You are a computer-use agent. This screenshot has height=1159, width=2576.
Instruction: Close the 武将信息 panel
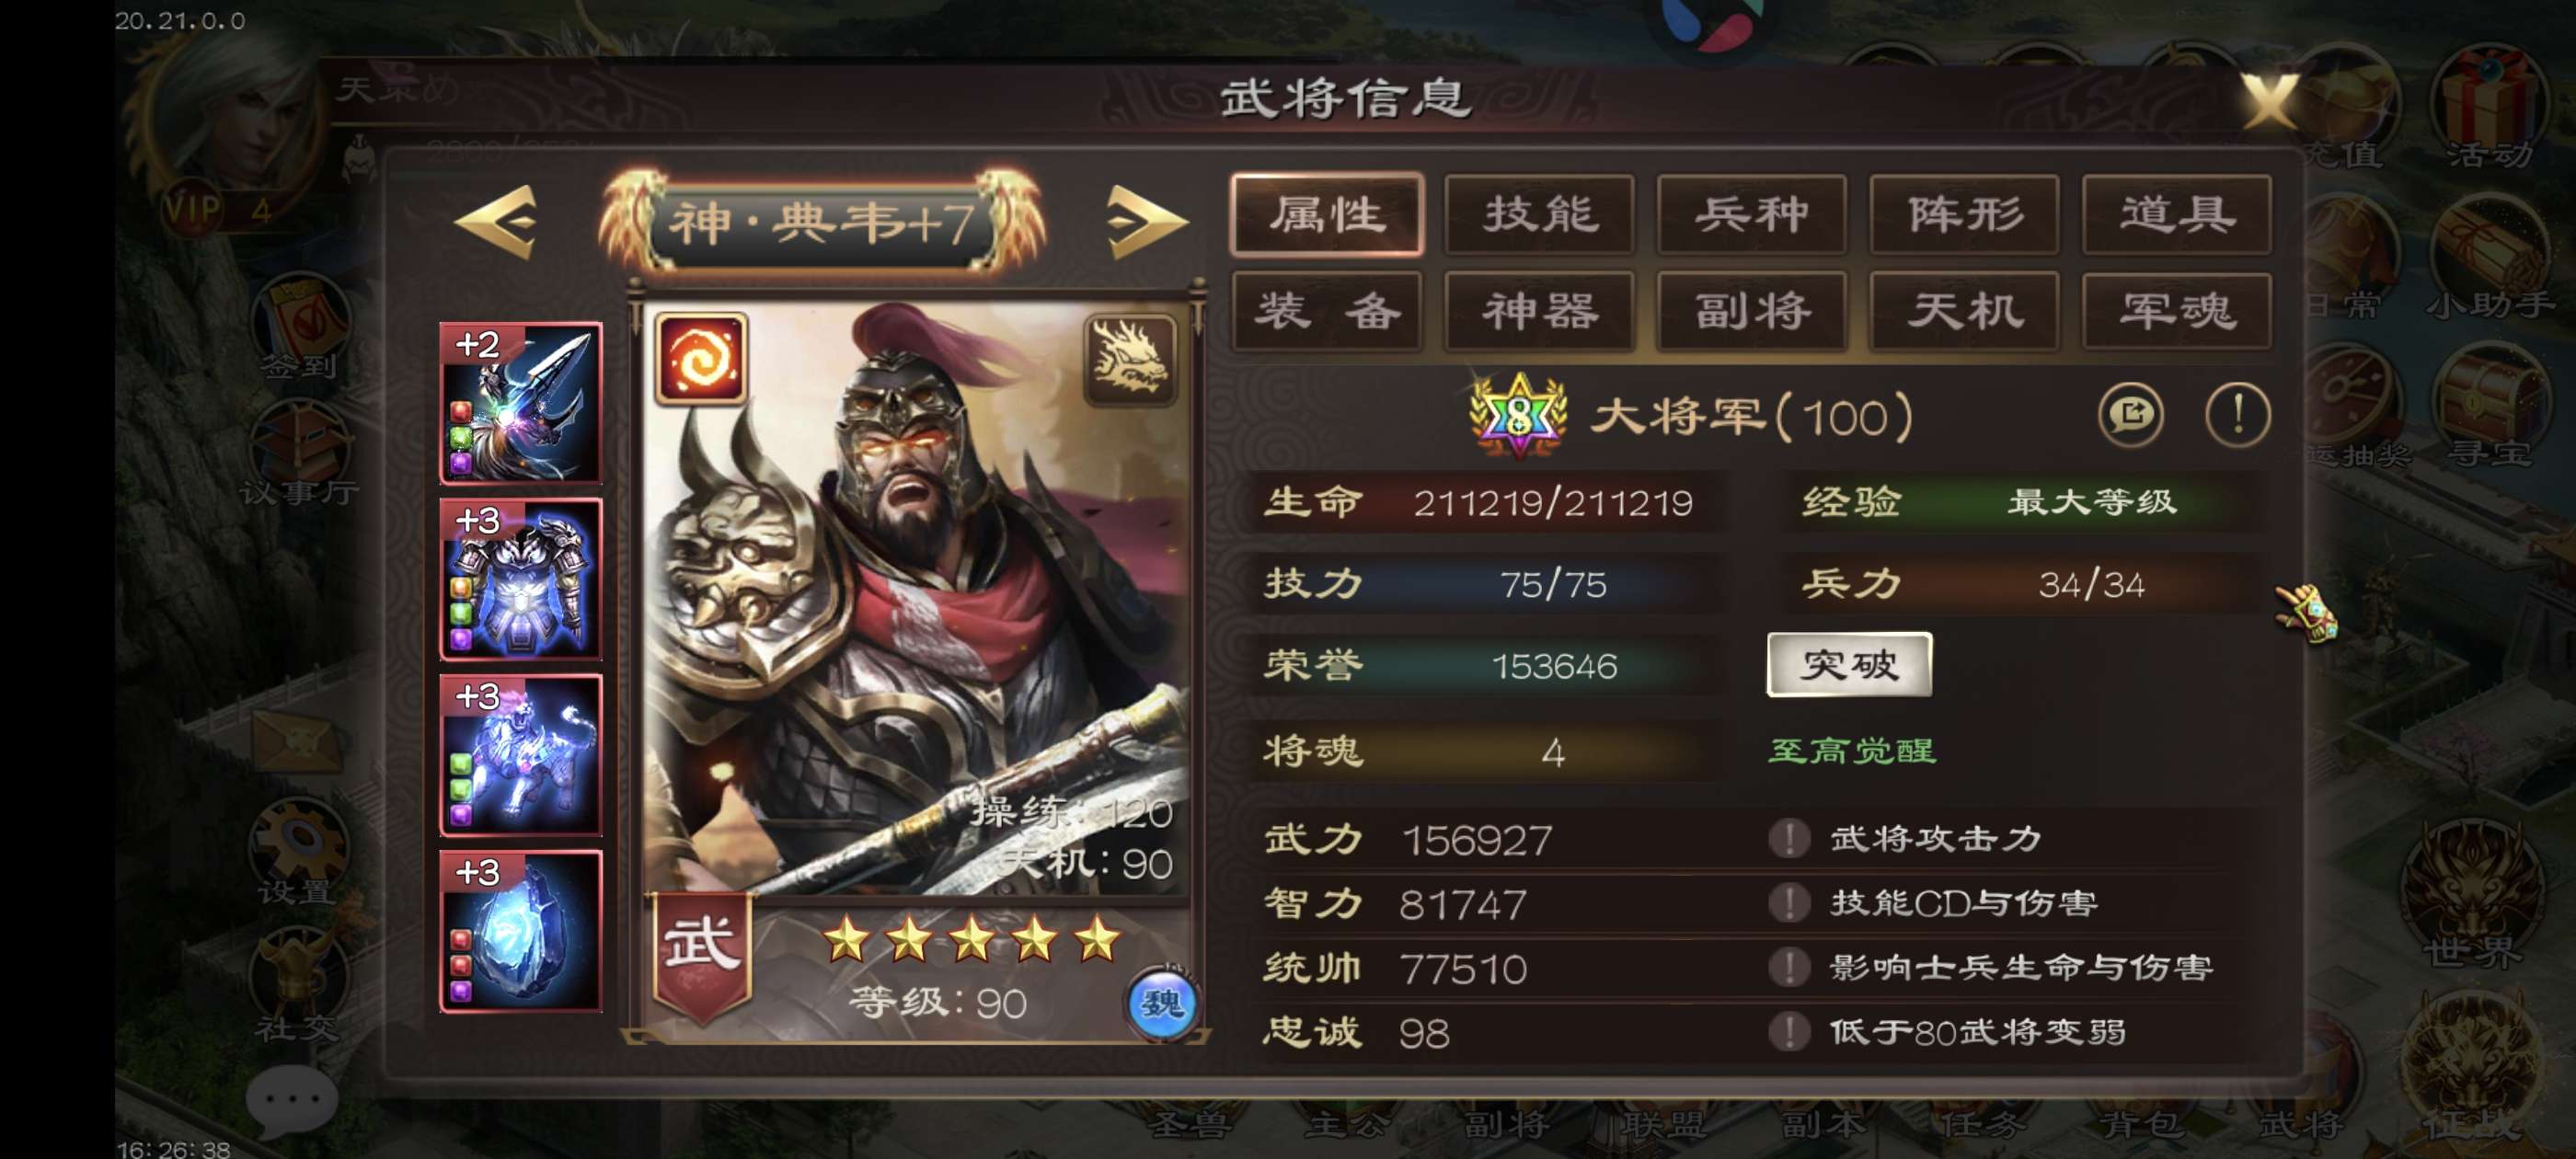pyautogui.click(x=2268, y=101)
